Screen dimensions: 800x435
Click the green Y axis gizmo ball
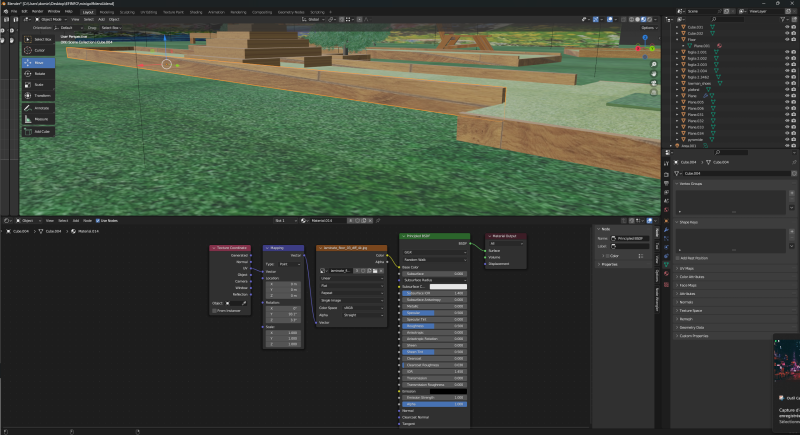click(653, 49)
